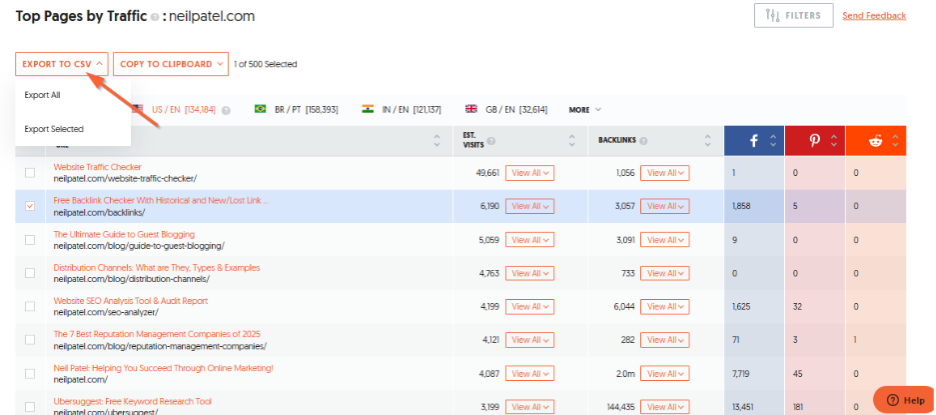Select the US / EN country tab
The image size is (936, 415).
183,110
